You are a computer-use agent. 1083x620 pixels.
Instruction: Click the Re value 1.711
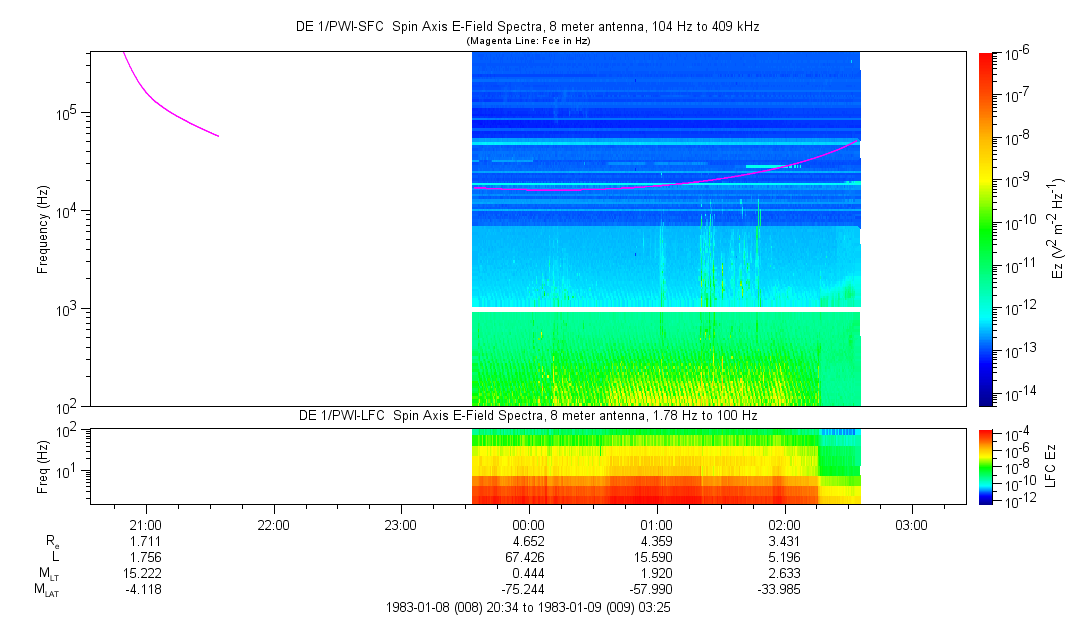(x=146, y=540)
